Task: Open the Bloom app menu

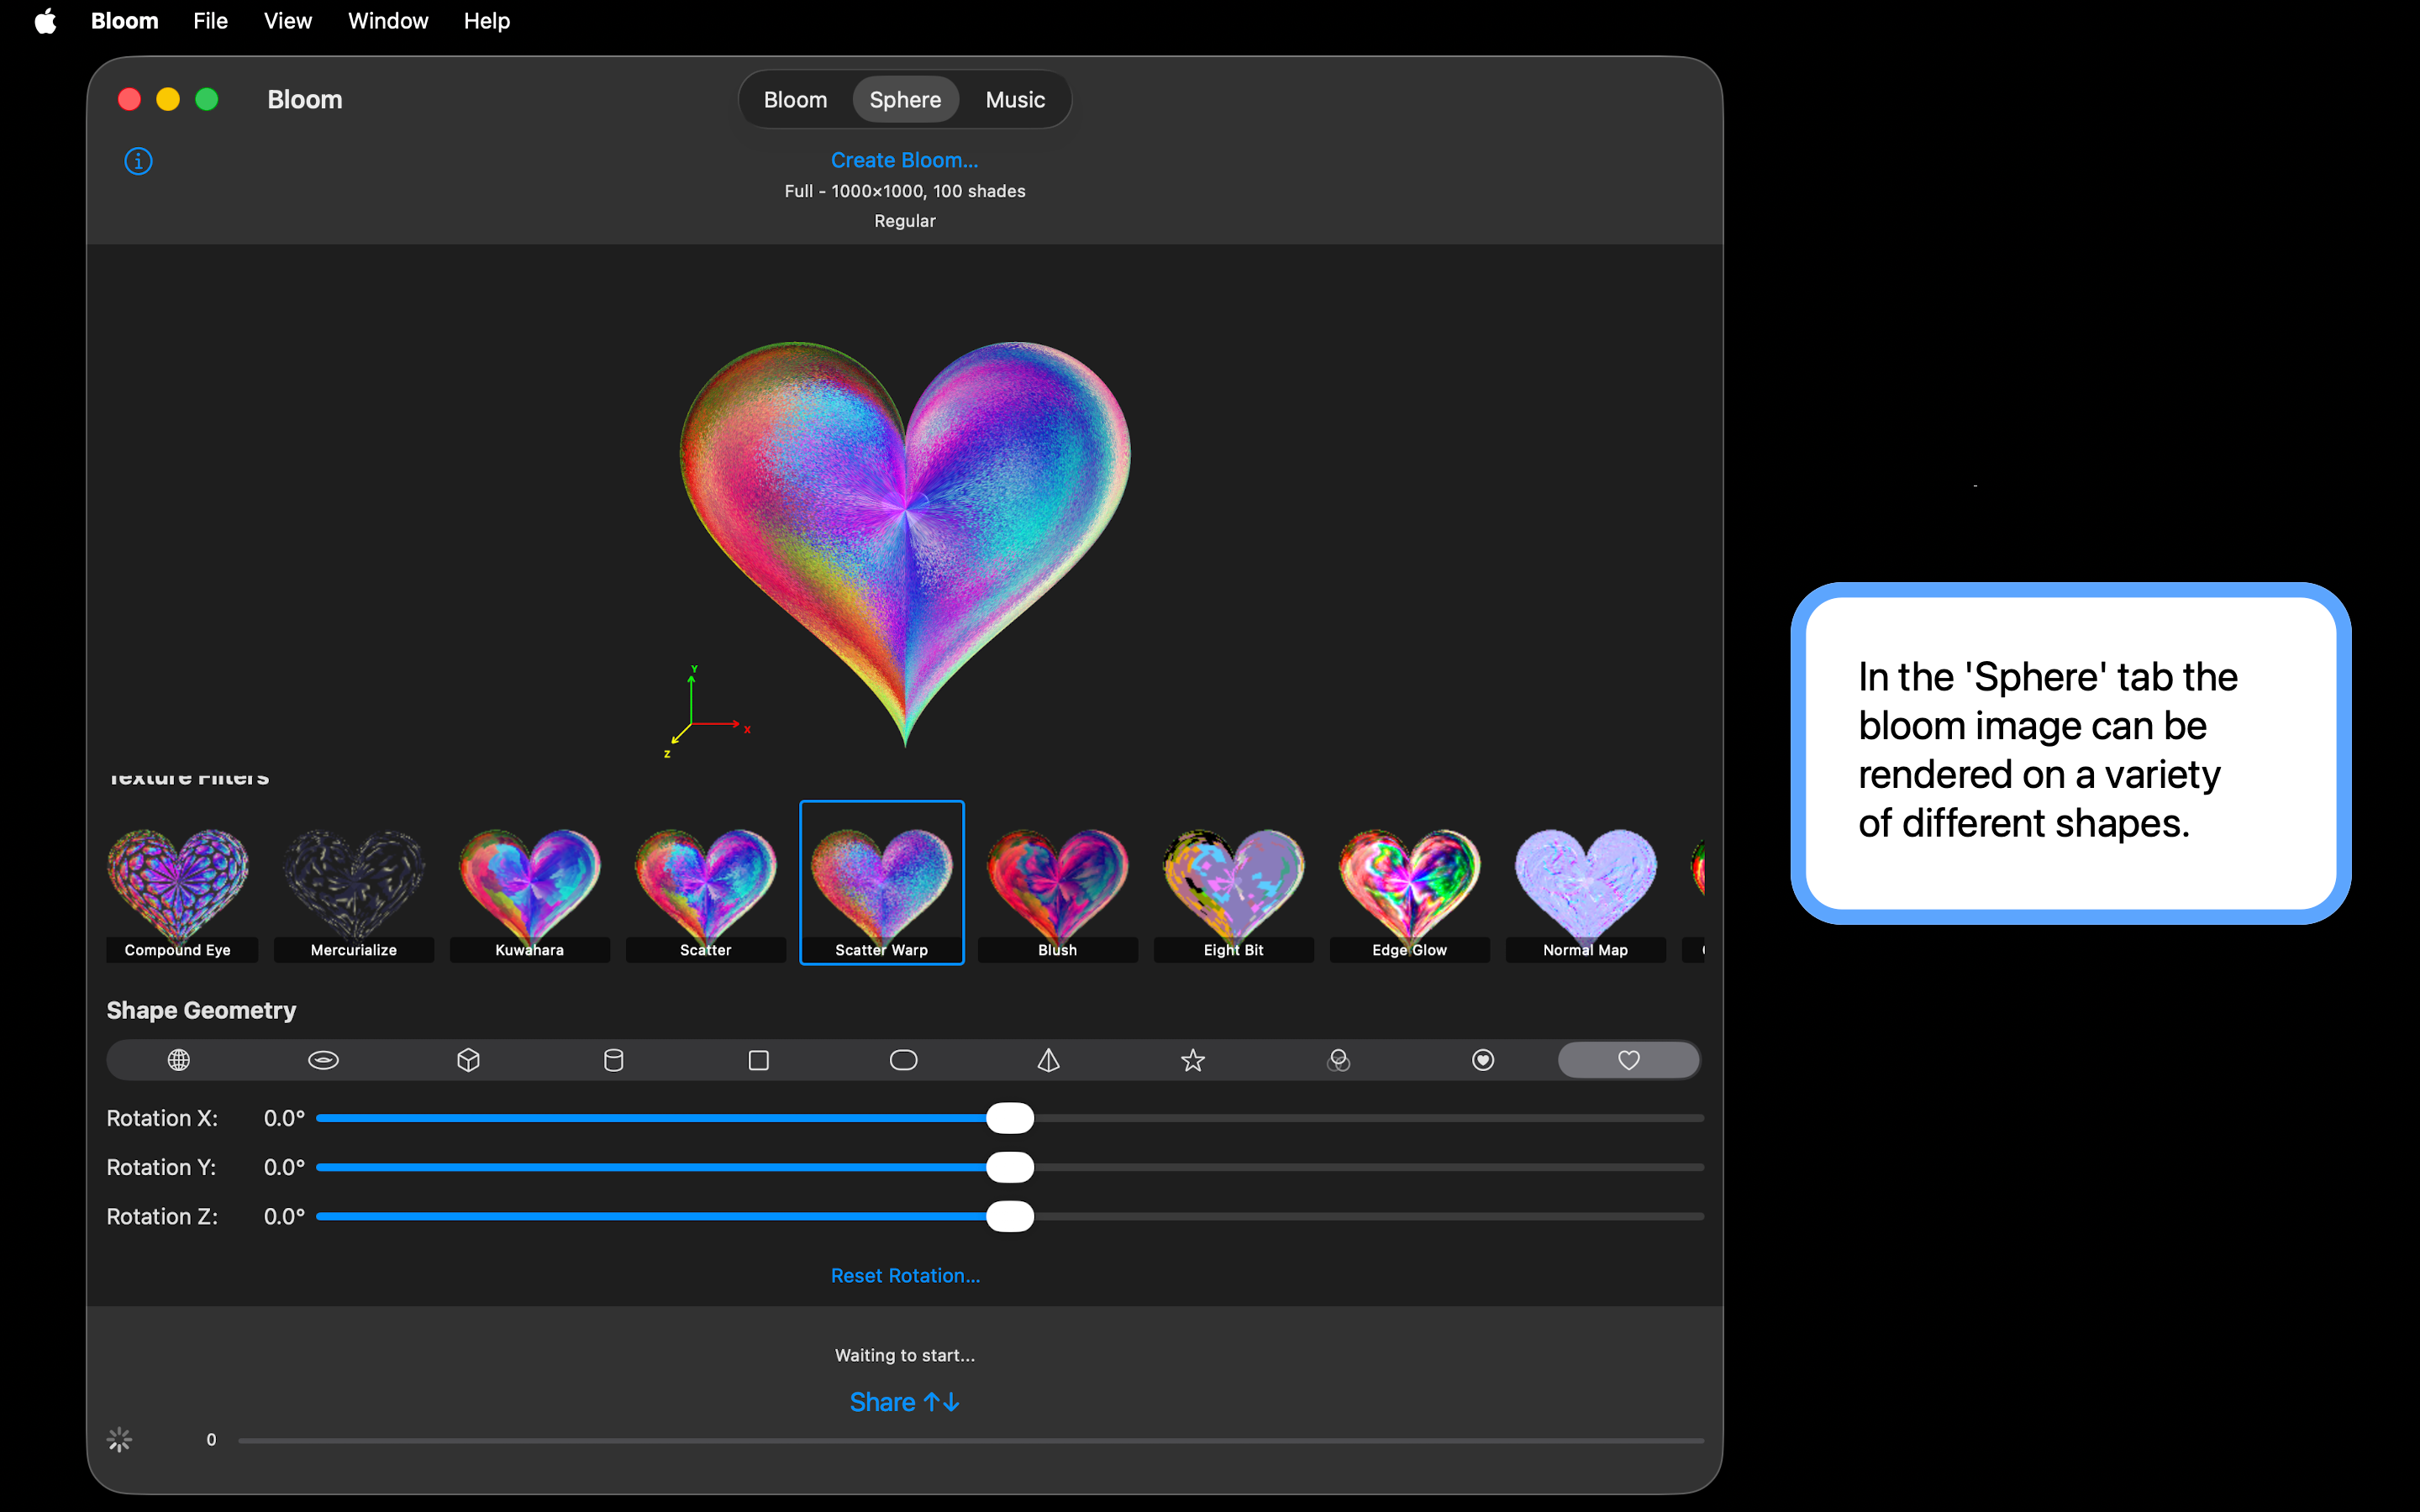Action: (x=125, y=21)
